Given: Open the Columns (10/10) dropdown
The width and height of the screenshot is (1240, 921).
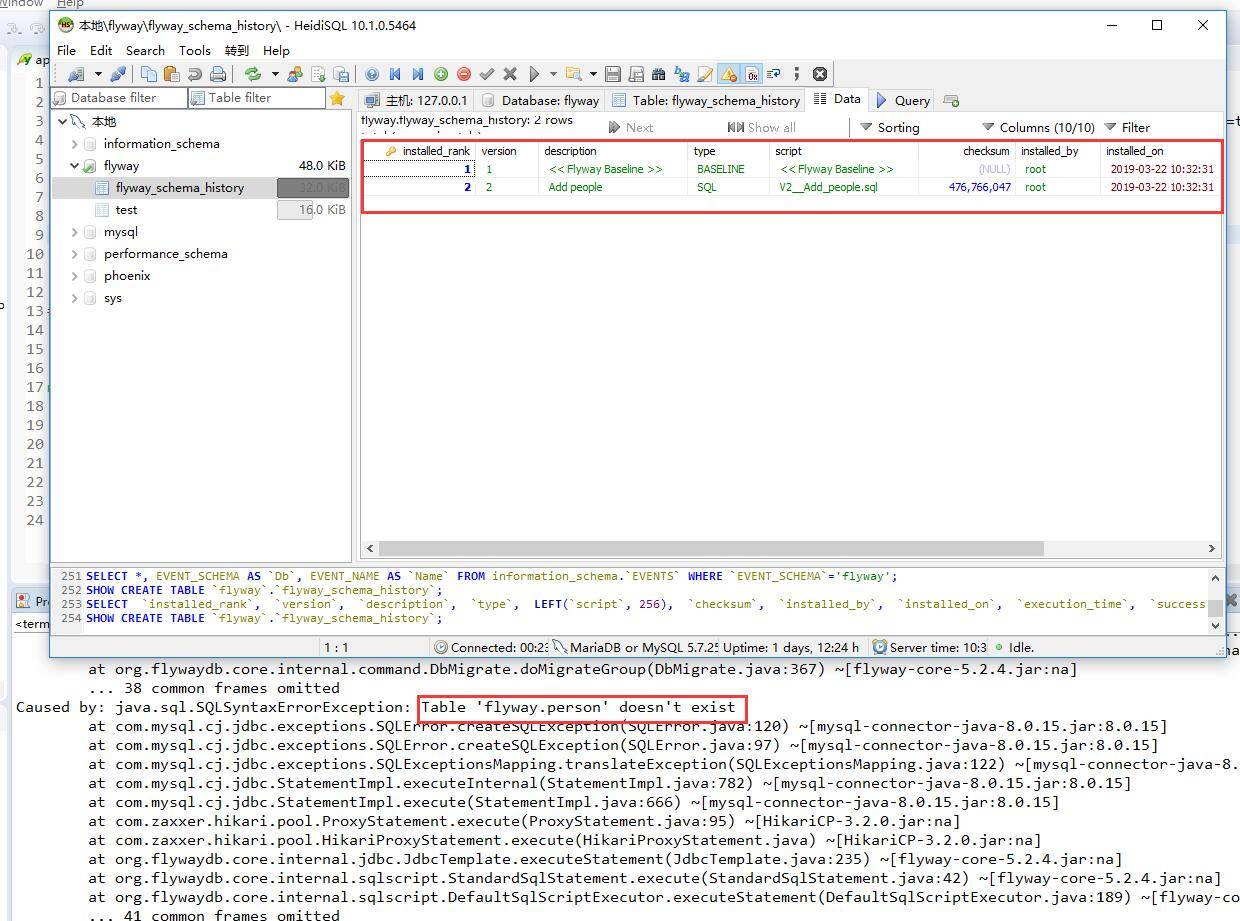Looking at the screenshot, I should 1038,127.
